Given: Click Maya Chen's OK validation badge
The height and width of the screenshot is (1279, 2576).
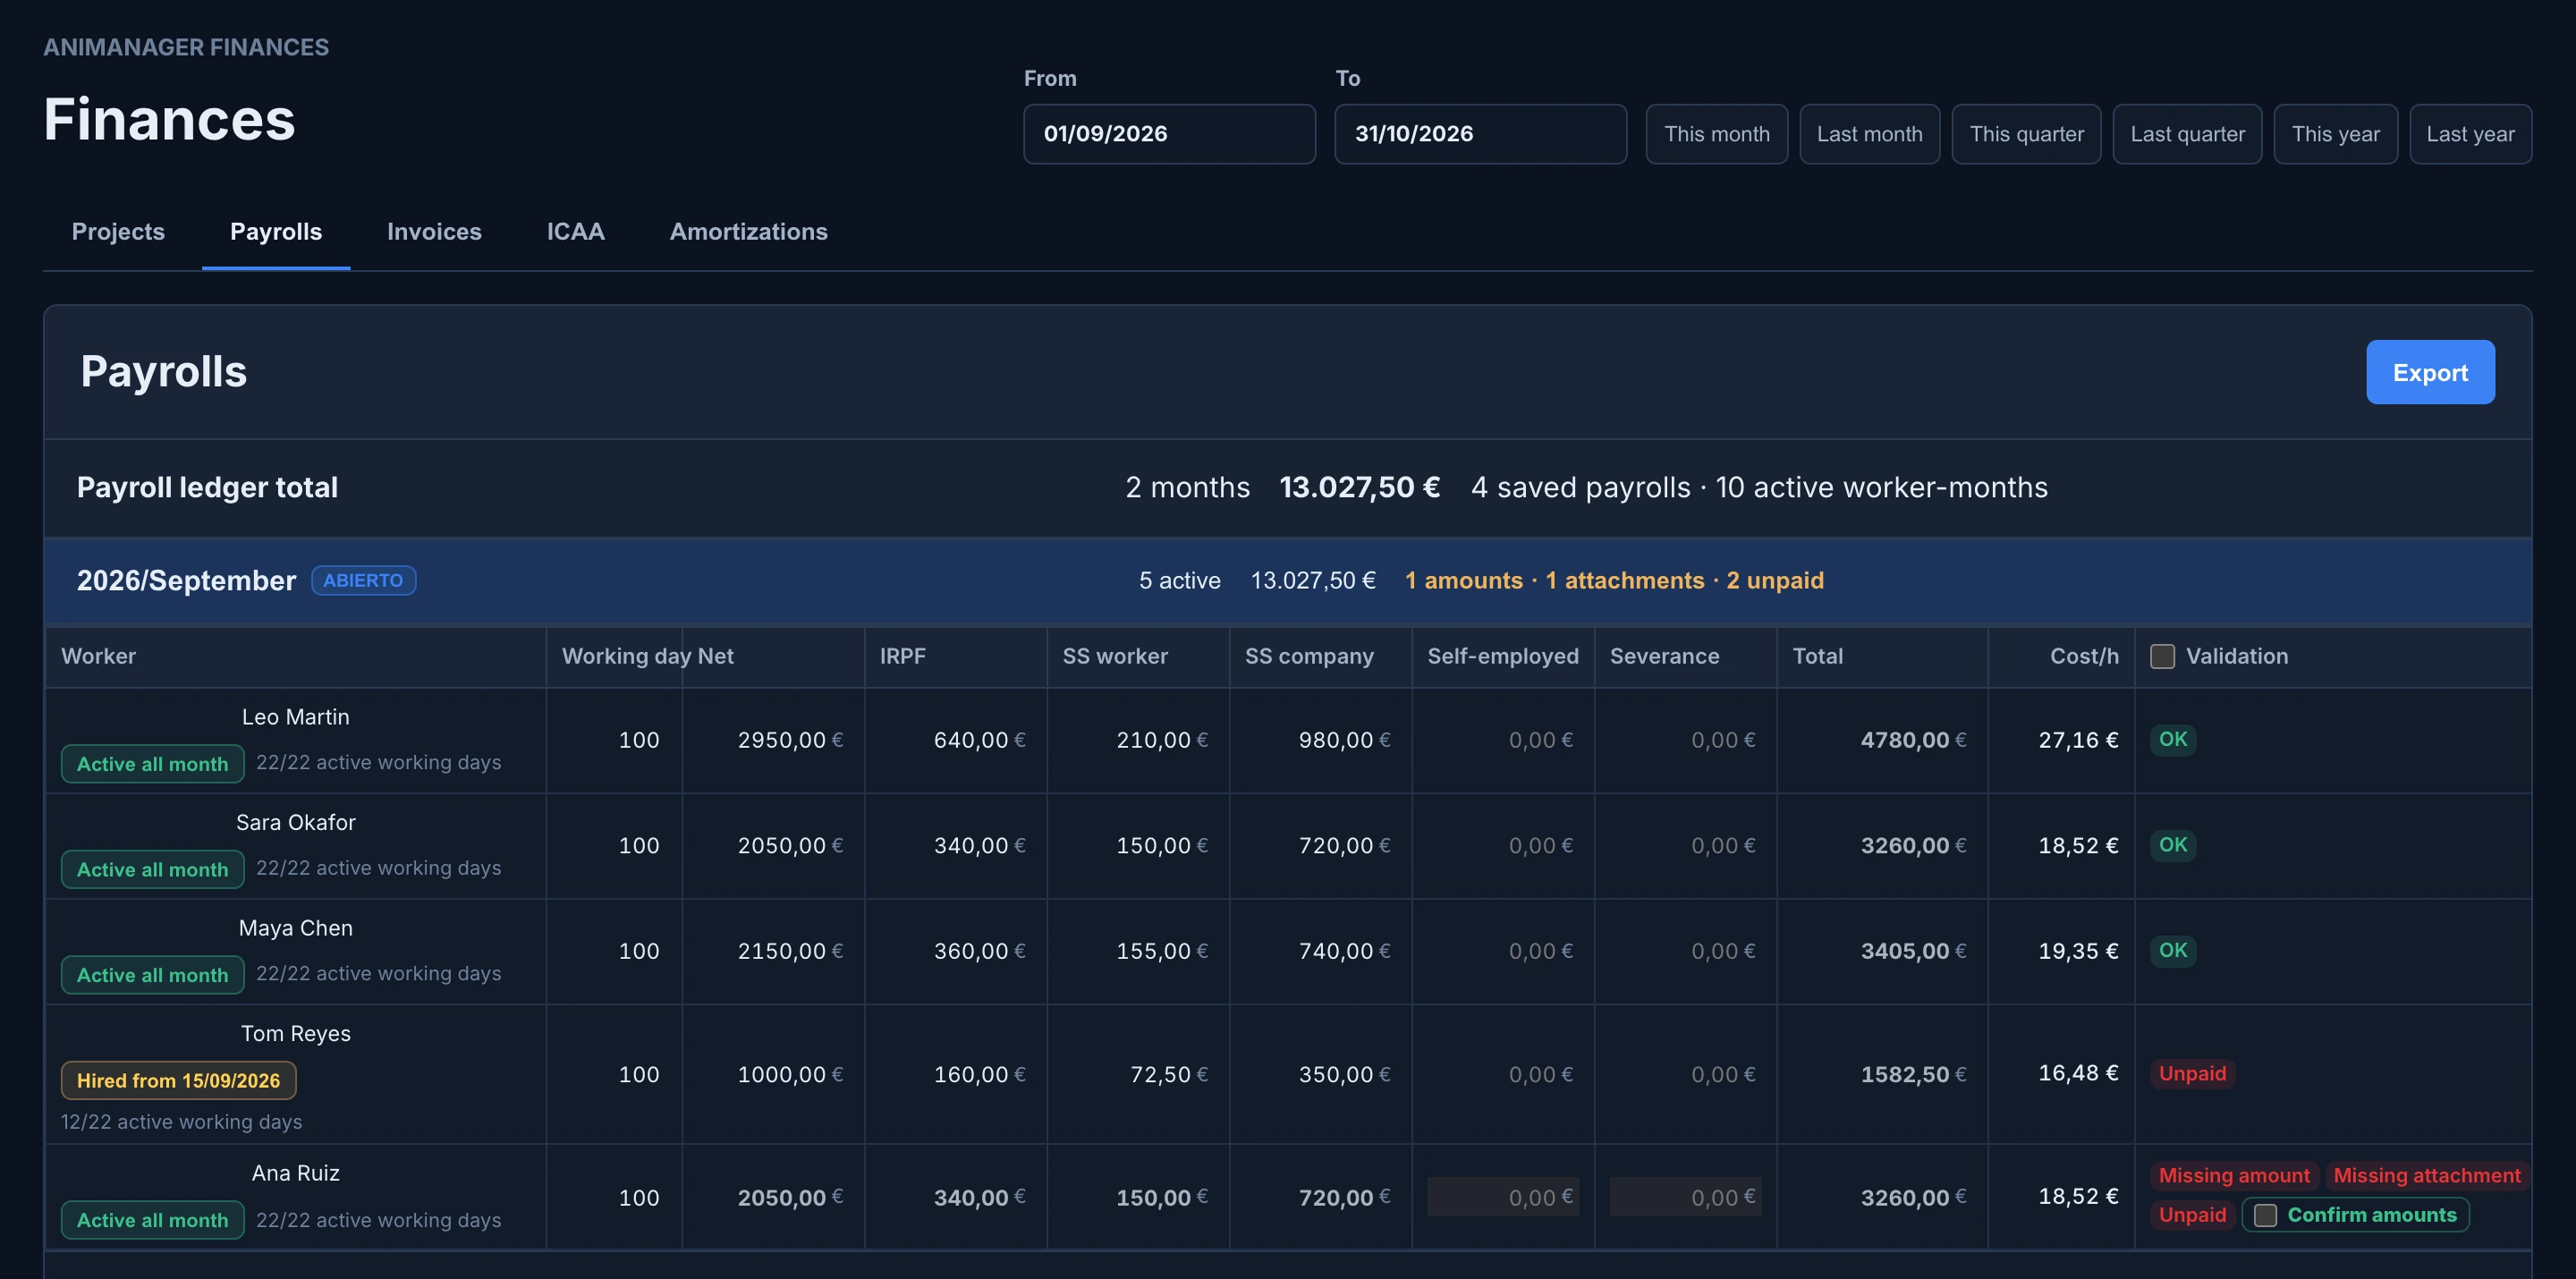Looking at the screenshot, I should coord(2172,950).
